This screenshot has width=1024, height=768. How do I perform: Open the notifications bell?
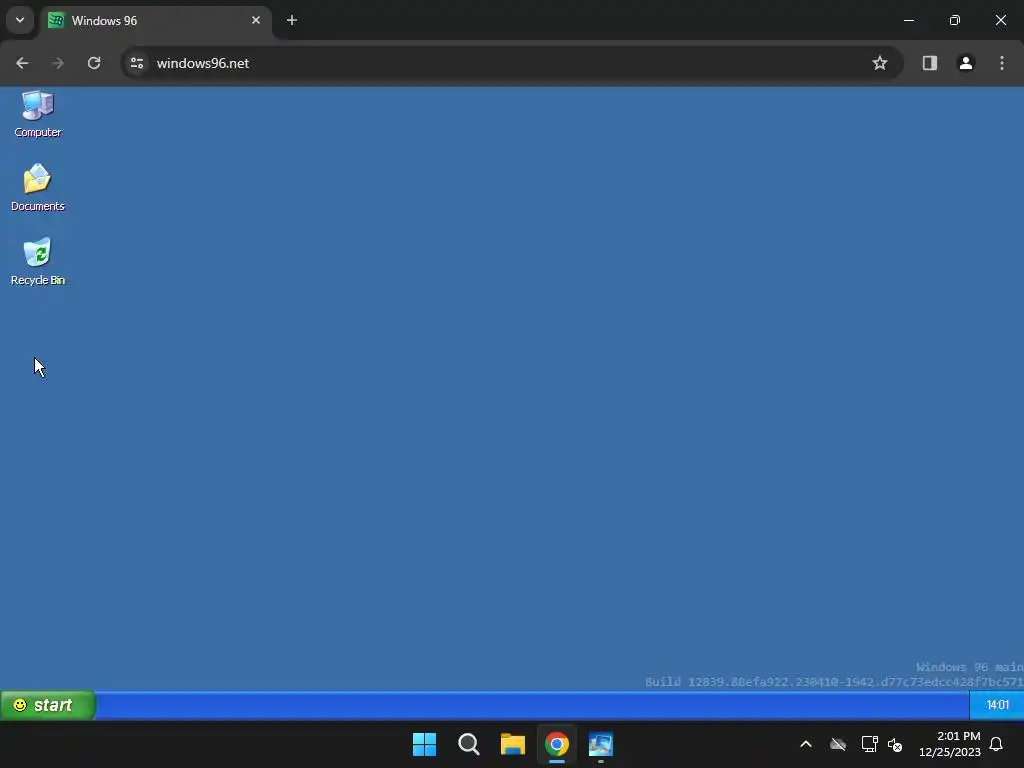pos(996,744)
